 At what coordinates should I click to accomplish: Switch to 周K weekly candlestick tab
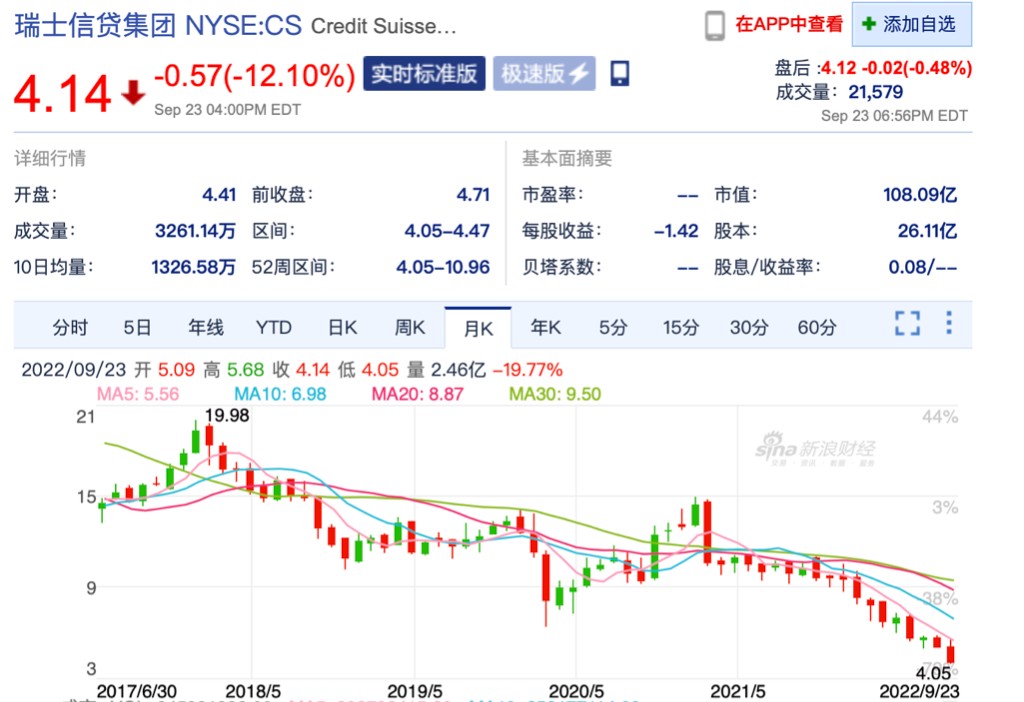click(410, 327)
